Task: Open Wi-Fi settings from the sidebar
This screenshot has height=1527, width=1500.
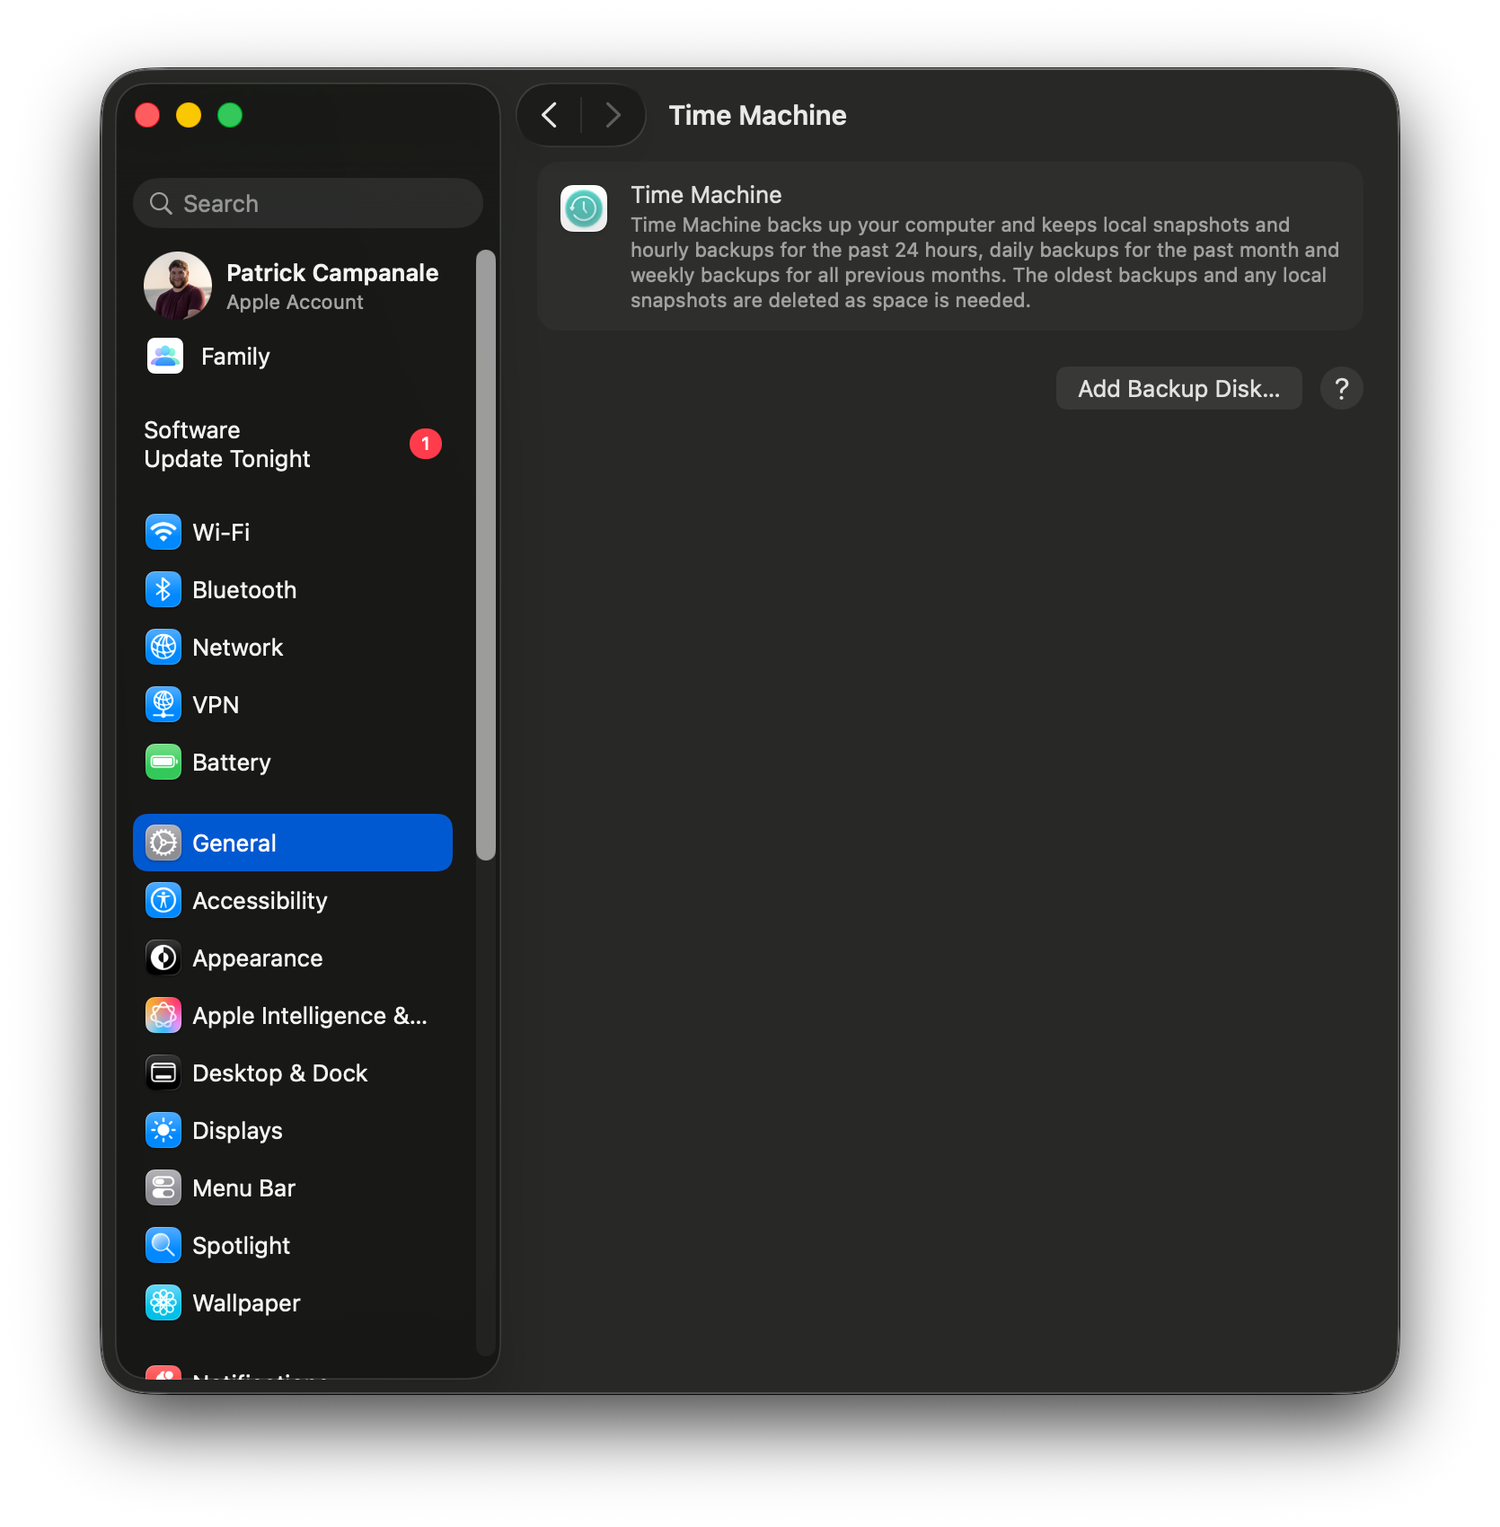Action: click(222, 532)
